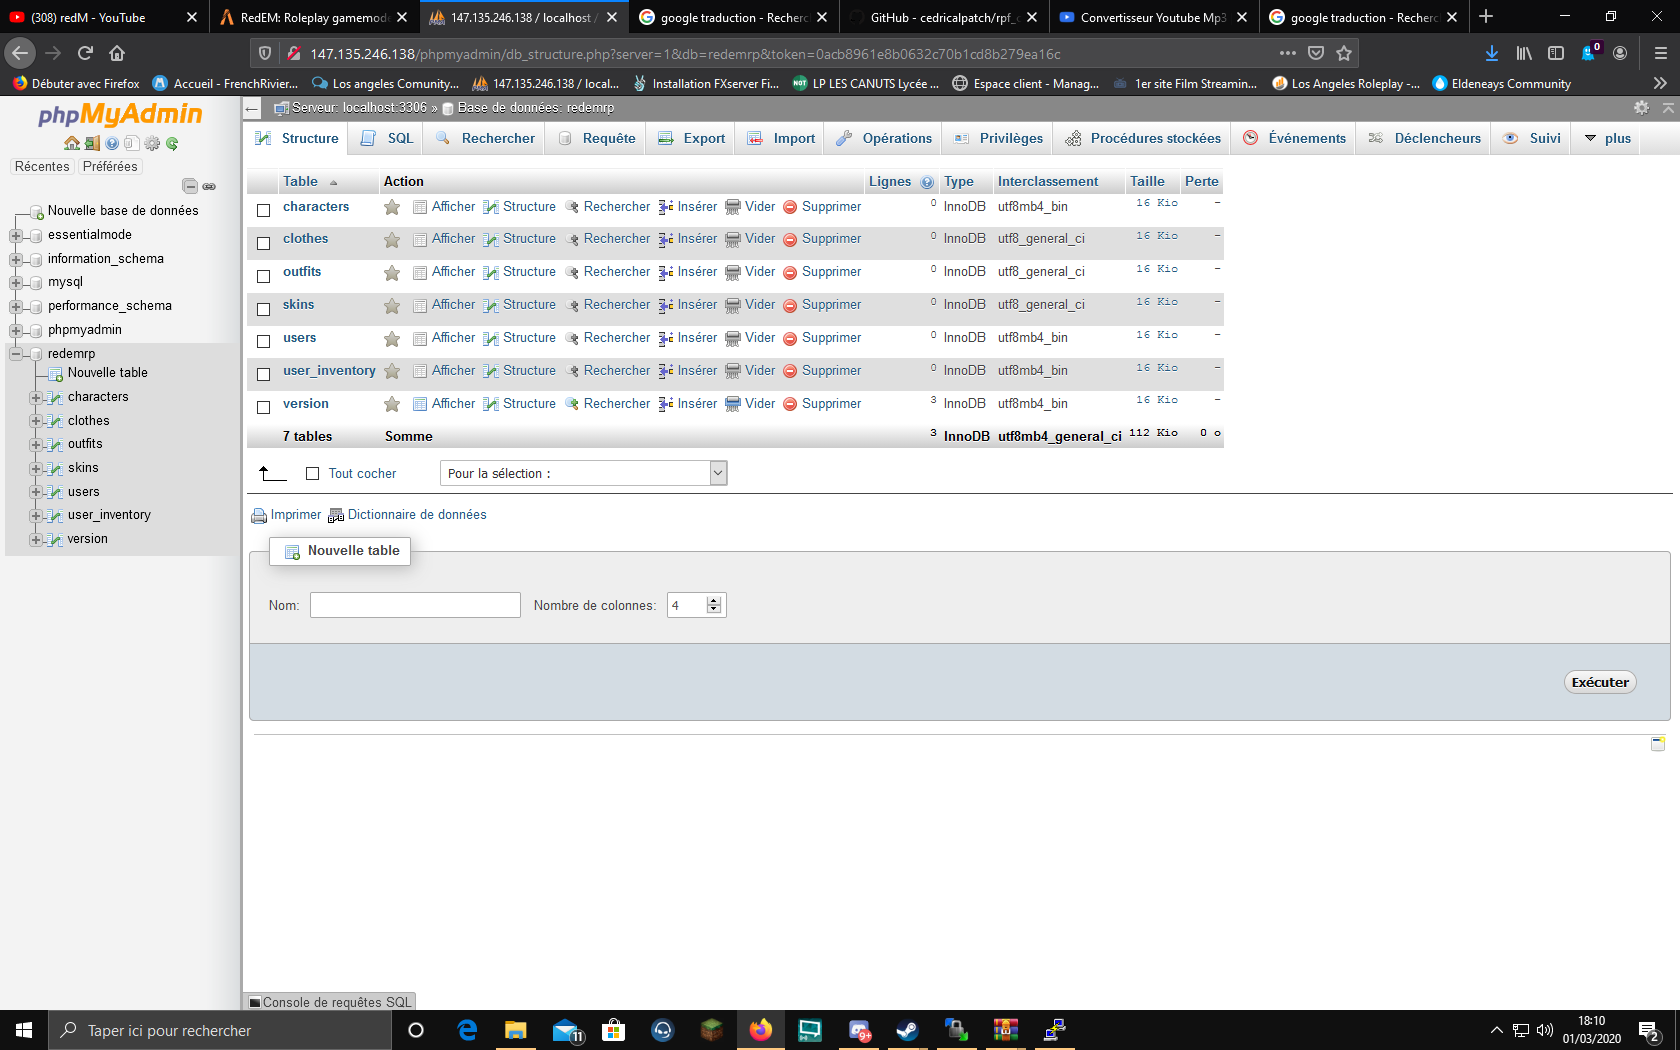Click the Lignes help question icon
Image resolution: width=1680 pixels, height=1050 pixels.
tap(927, 182)
